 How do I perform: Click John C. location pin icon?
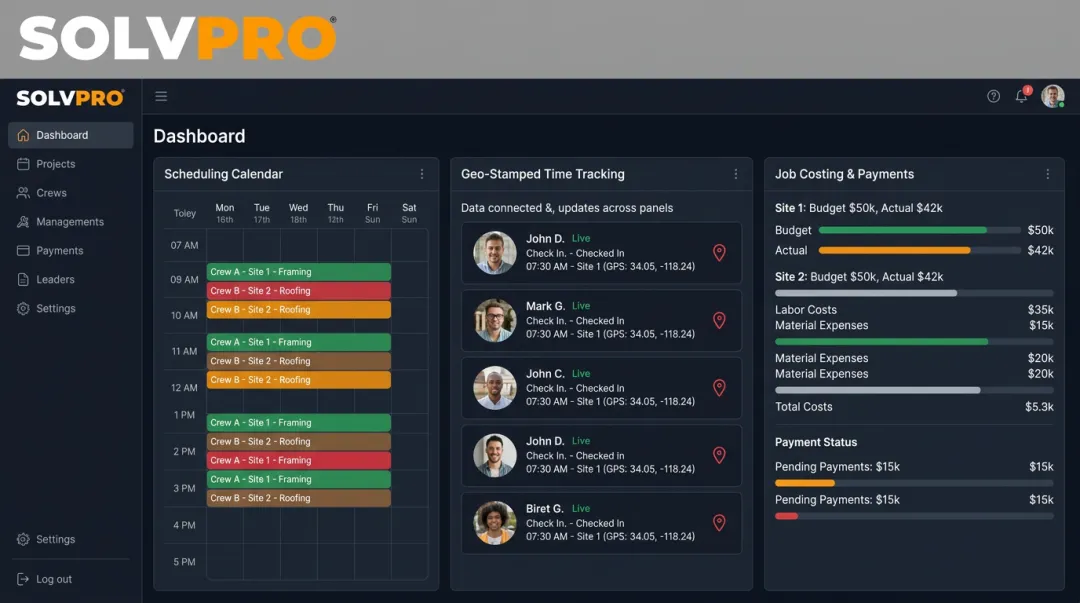719,388
